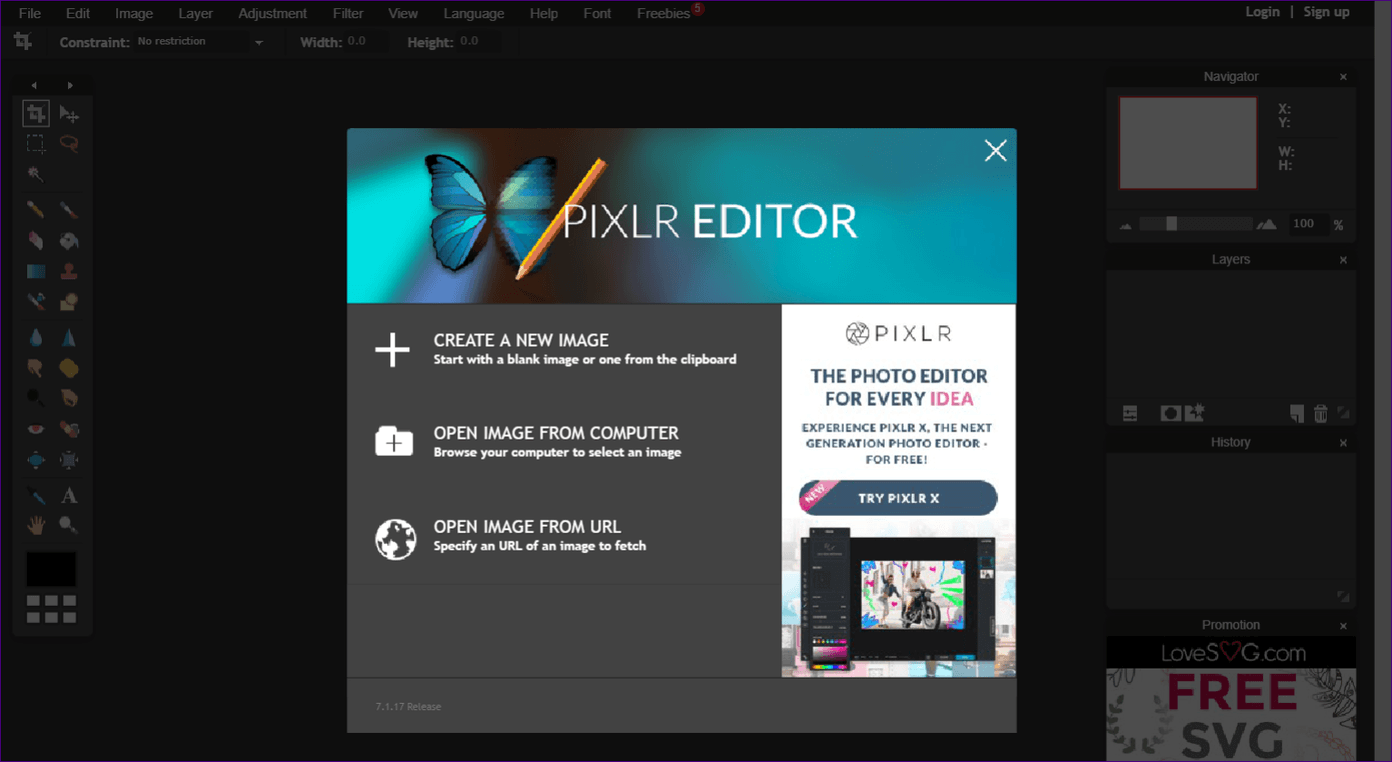Select the Brush tool
Image resolution: width=1392 pixels, height=762 pixels.
point(69,210)
